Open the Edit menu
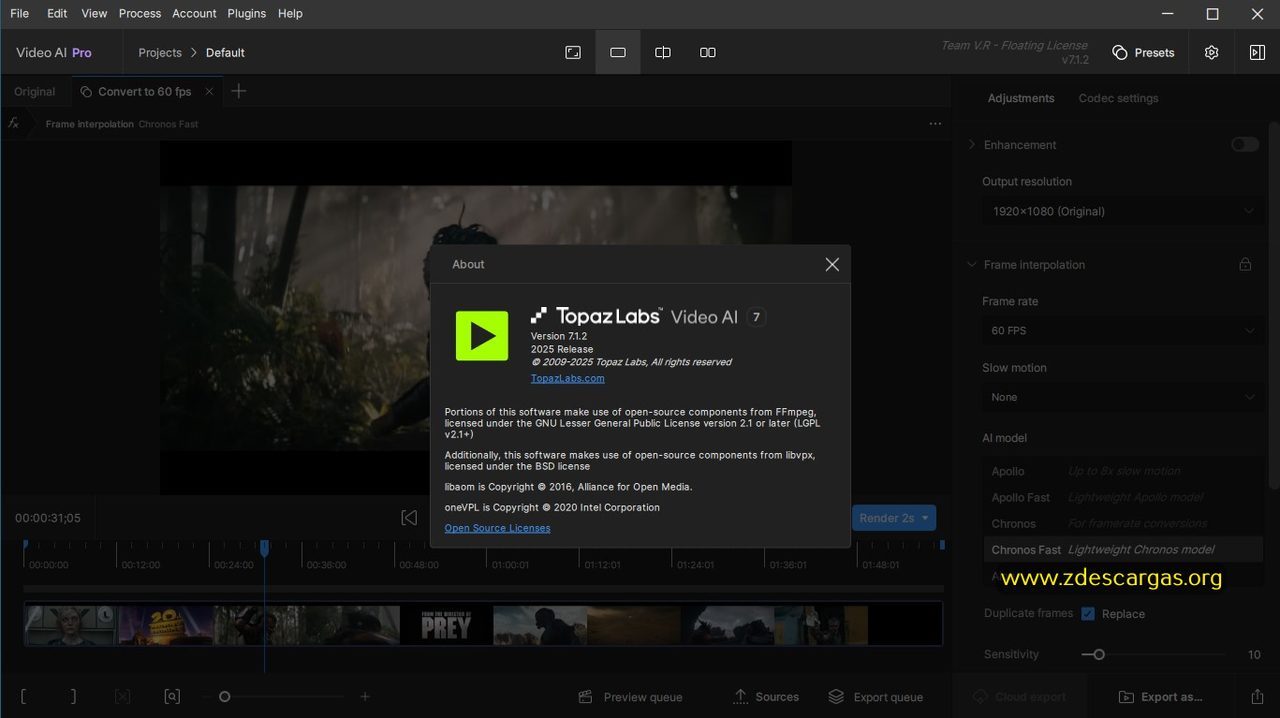 57,13
